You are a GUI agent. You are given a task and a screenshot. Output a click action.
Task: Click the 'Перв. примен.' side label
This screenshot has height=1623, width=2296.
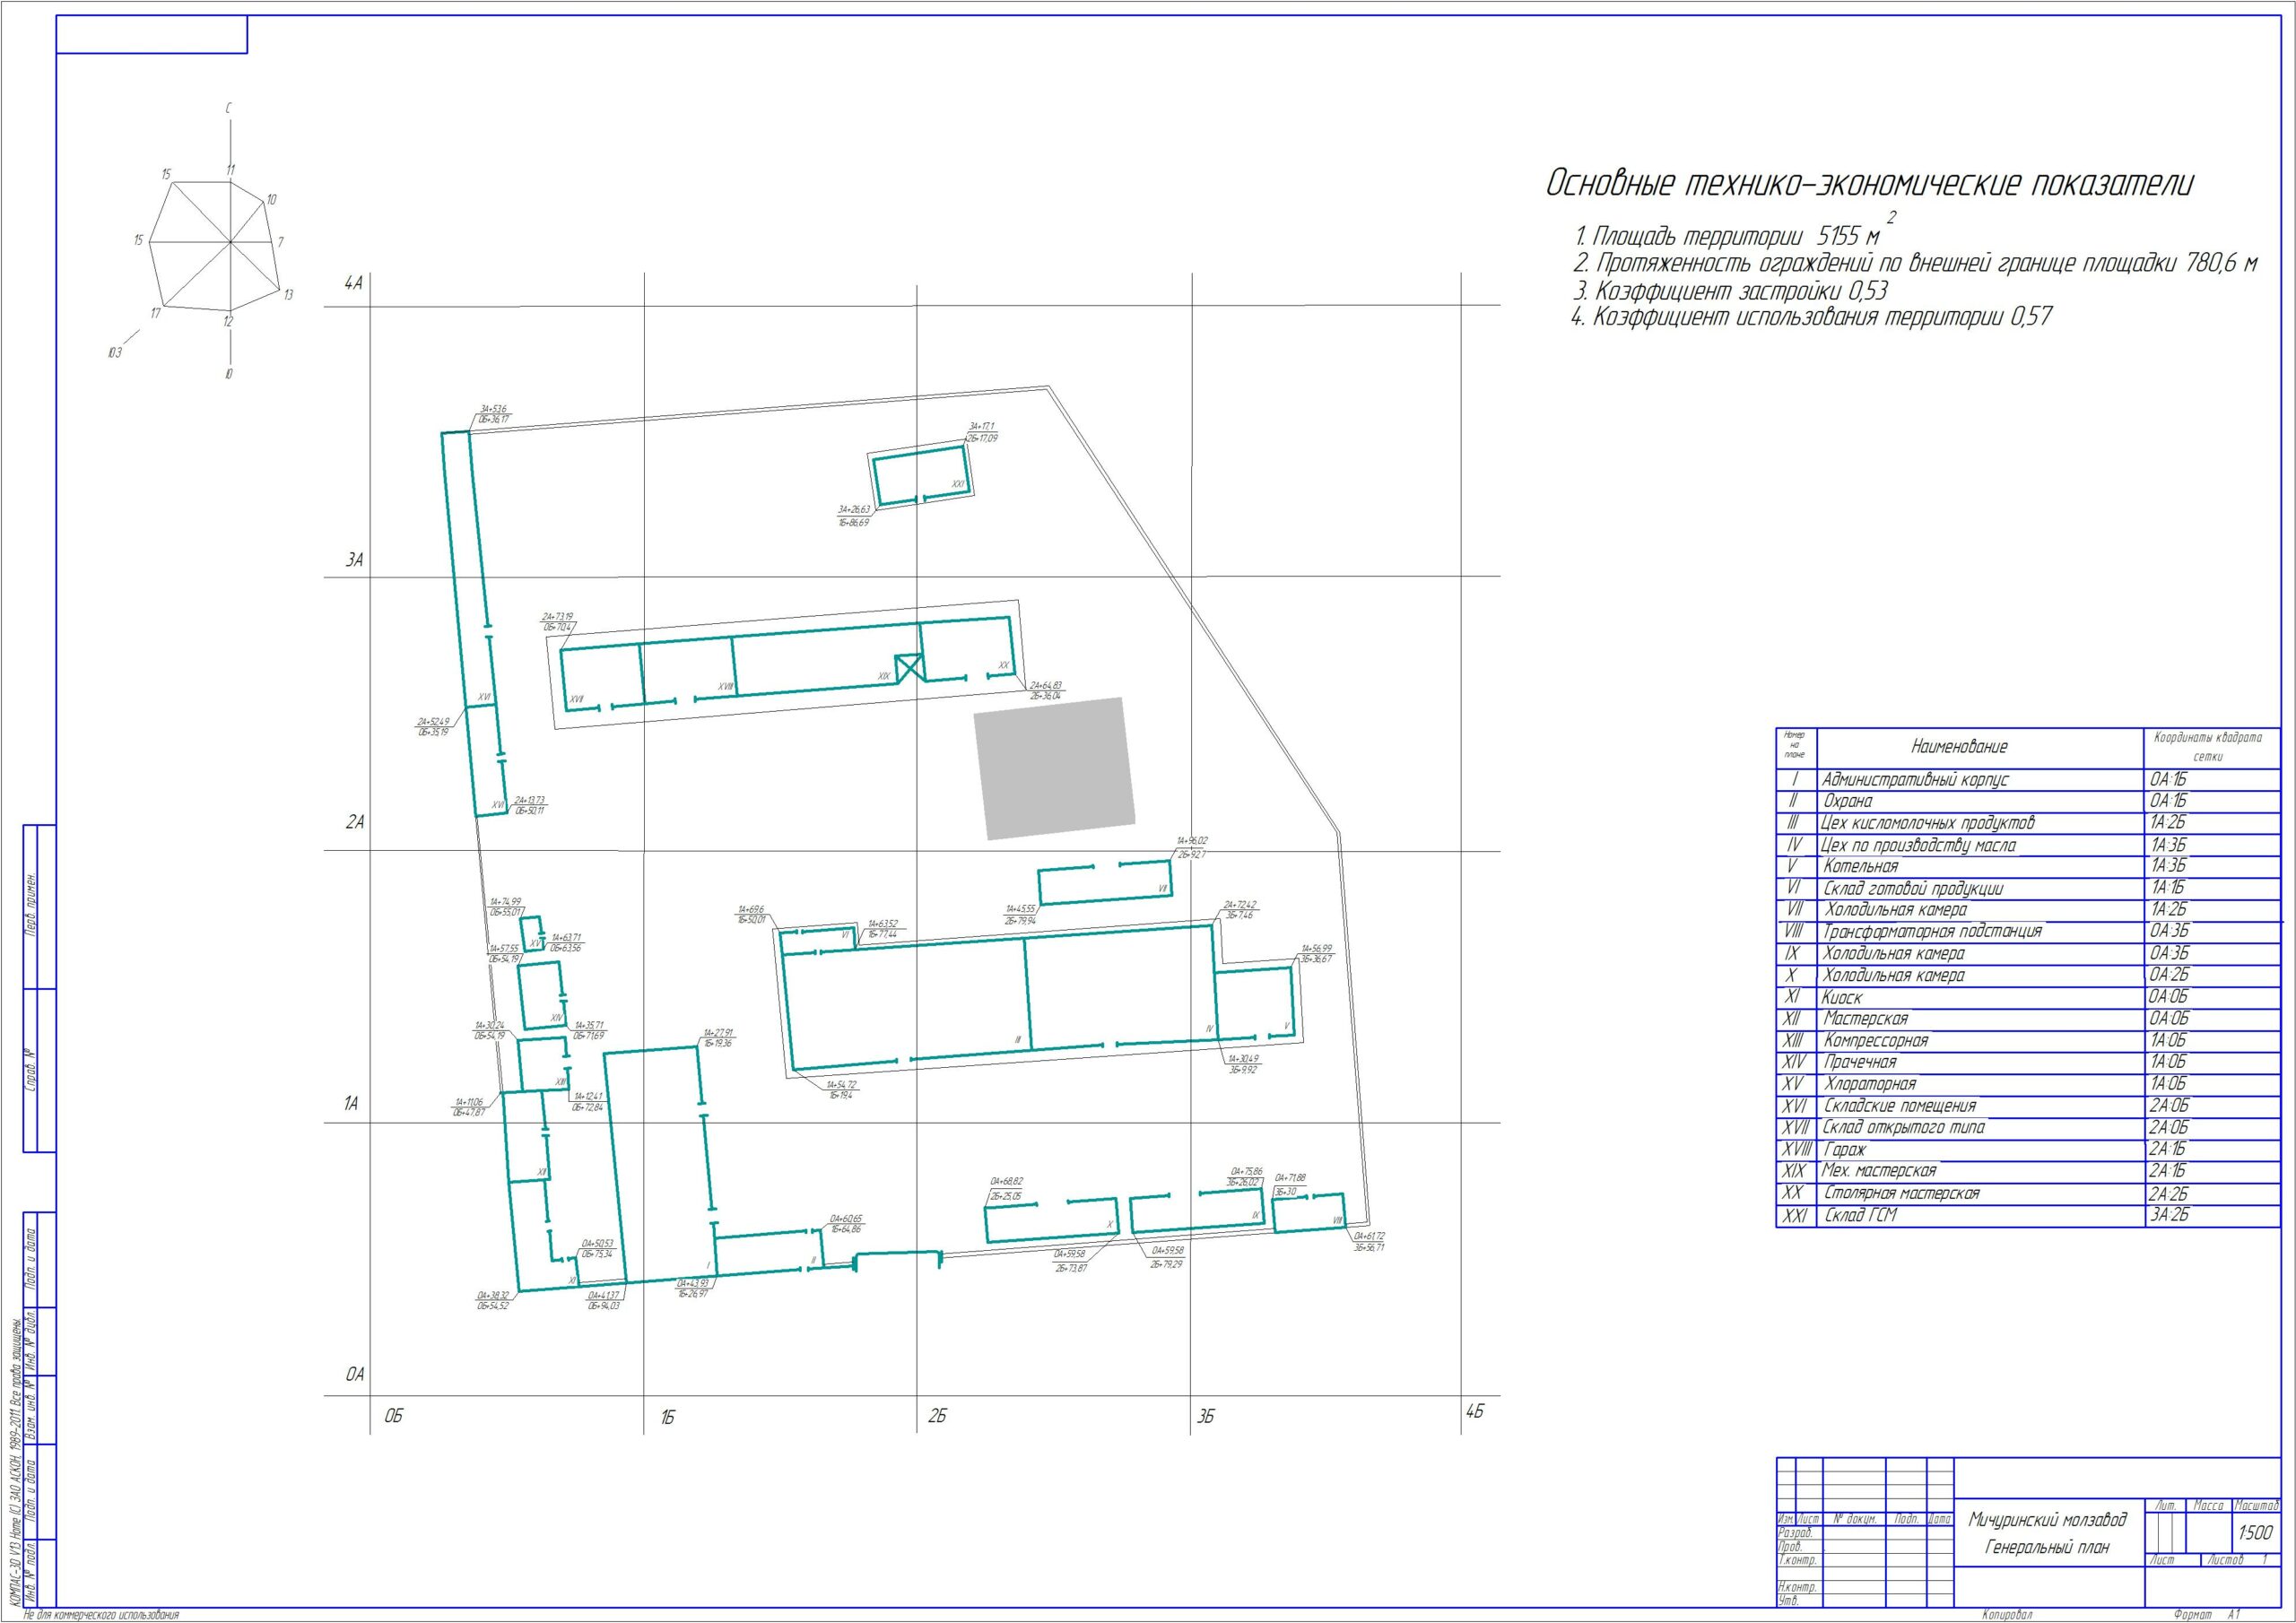click(30, 906)
